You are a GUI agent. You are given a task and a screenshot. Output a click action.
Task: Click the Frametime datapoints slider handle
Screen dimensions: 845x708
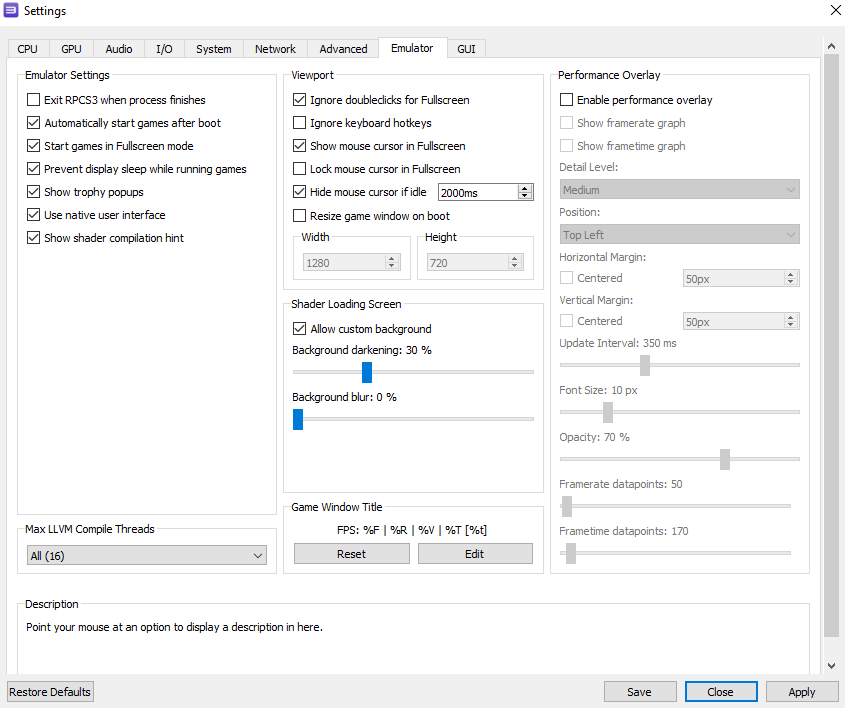coord(571,553)
